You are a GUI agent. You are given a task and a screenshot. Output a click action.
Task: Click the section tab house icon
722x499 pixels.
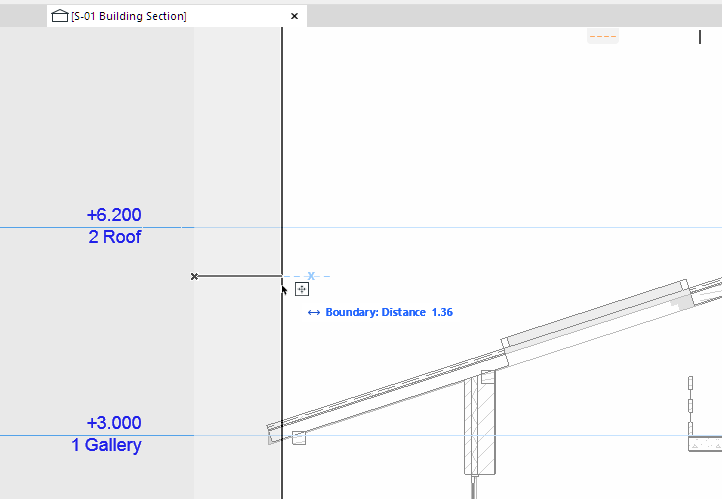(60, 16)
